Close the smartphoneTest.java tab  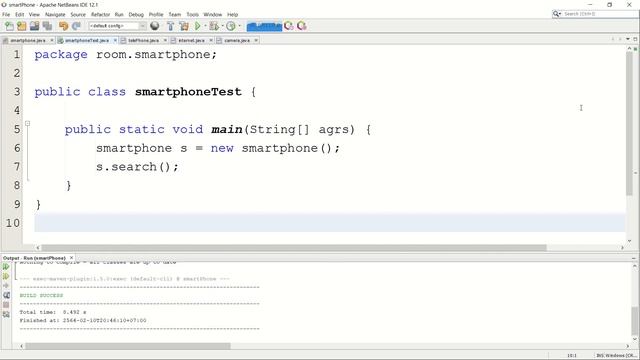[x=115, y=40]
